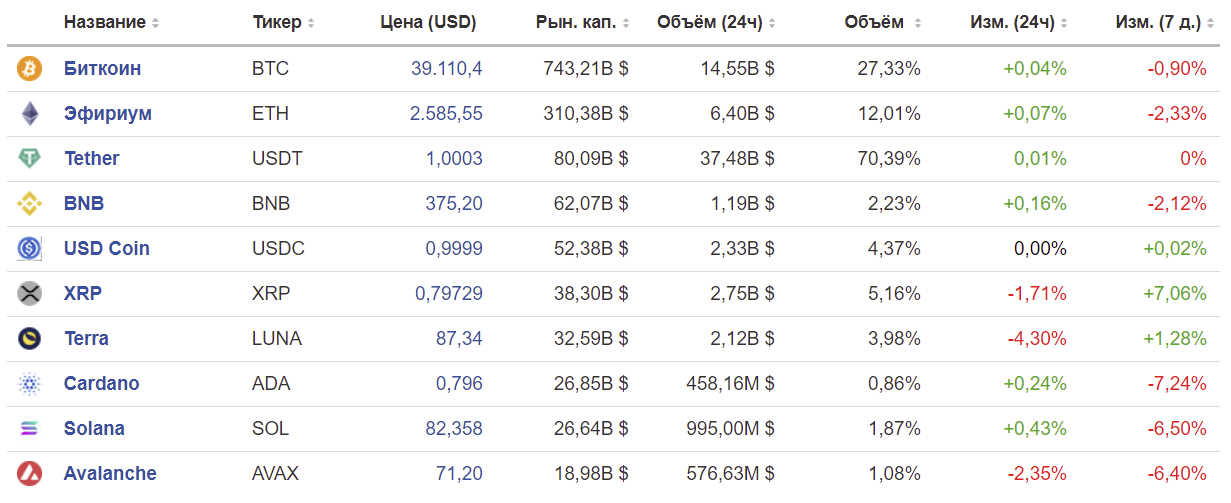Click the BNB logo icon

pyautogui.click(x=29, y=204)
